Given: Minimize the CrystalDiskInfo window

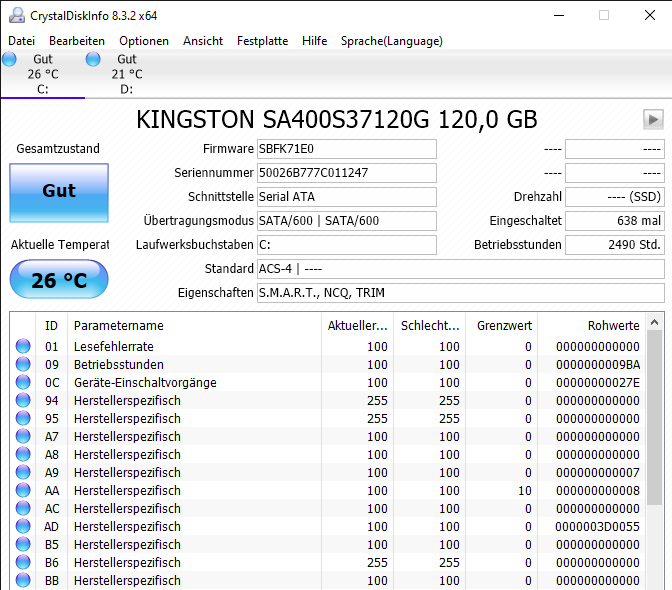Looking at the screenshot, I should (x=559, y=15).
